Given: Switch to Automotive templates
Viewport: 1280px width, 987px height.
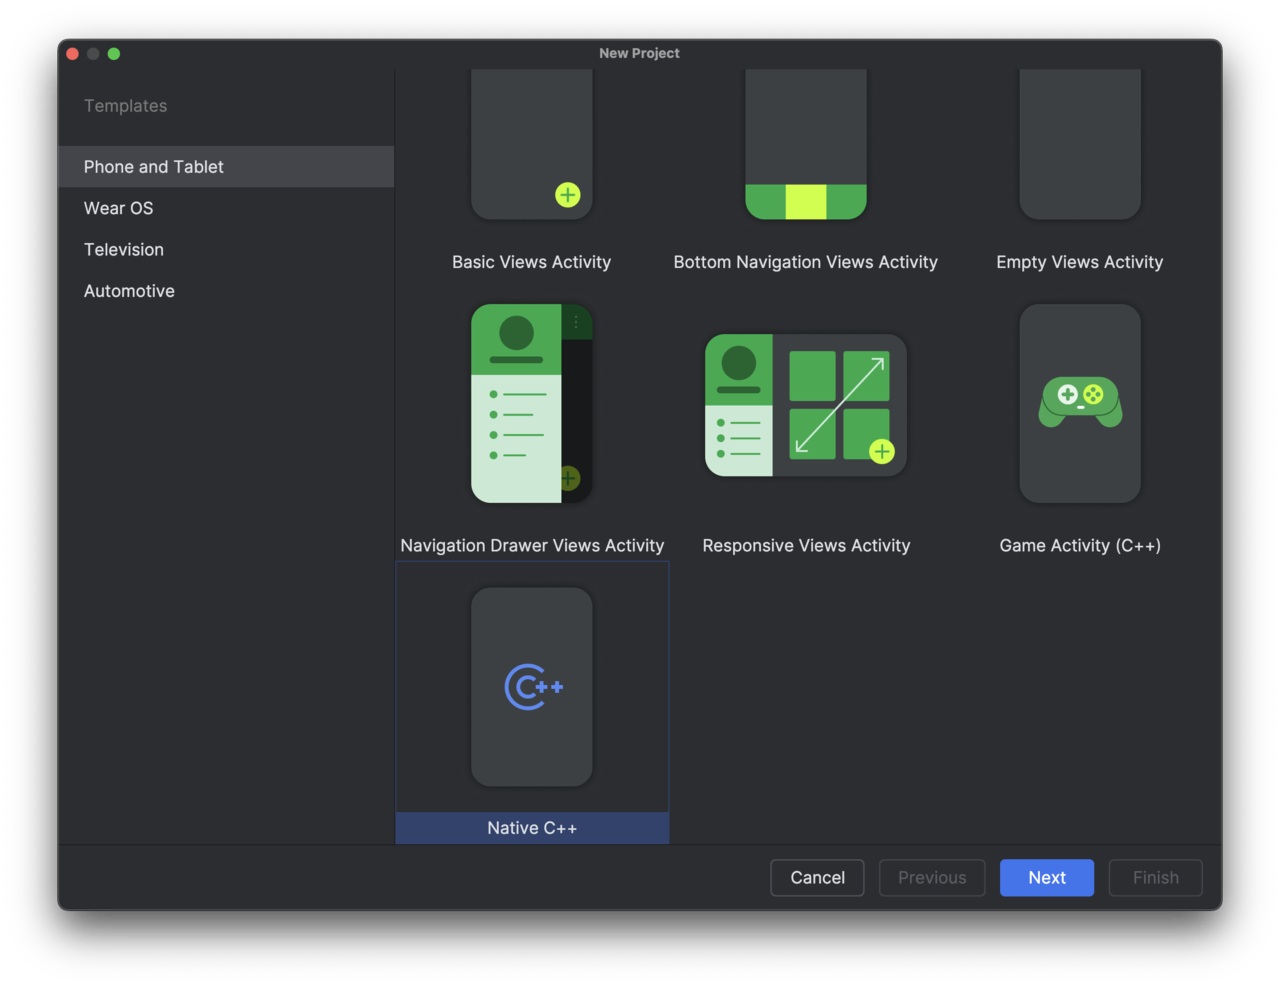Looking at the screenshot, I should click(226, 291).
